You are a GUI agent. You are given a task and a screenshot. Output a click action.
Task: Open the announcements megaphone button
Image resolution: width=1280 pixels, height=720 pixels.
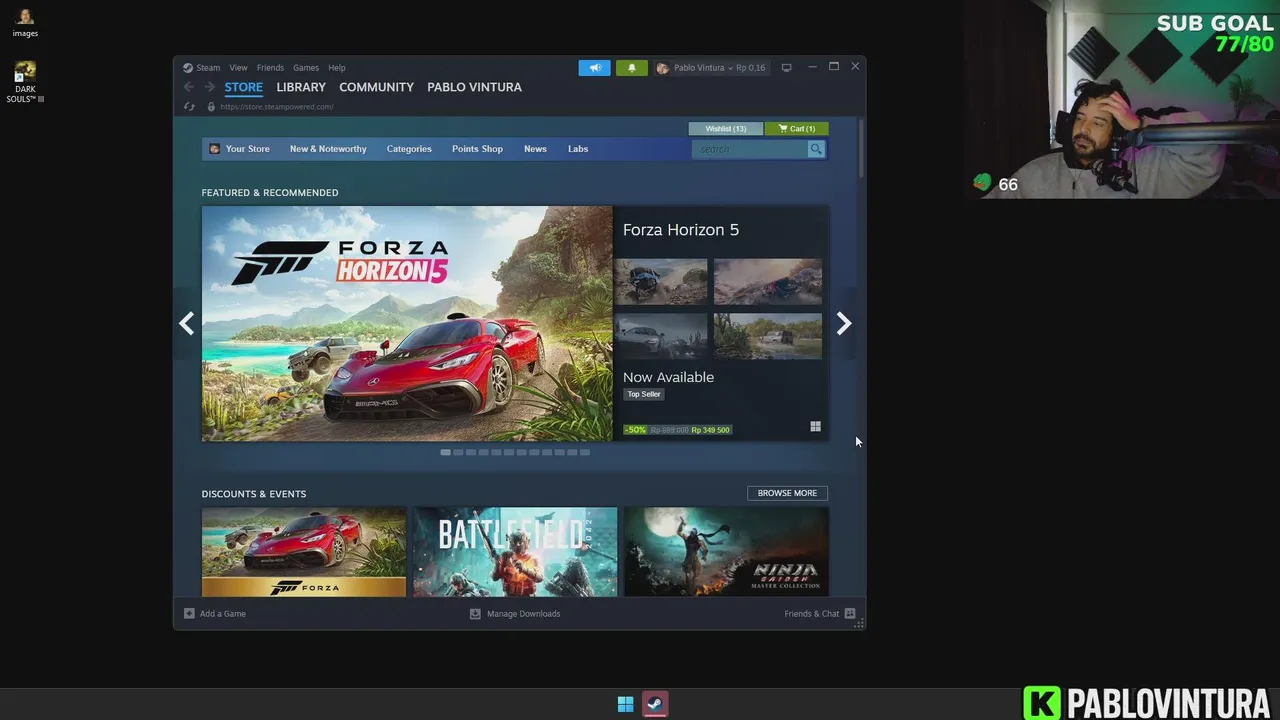594,68
